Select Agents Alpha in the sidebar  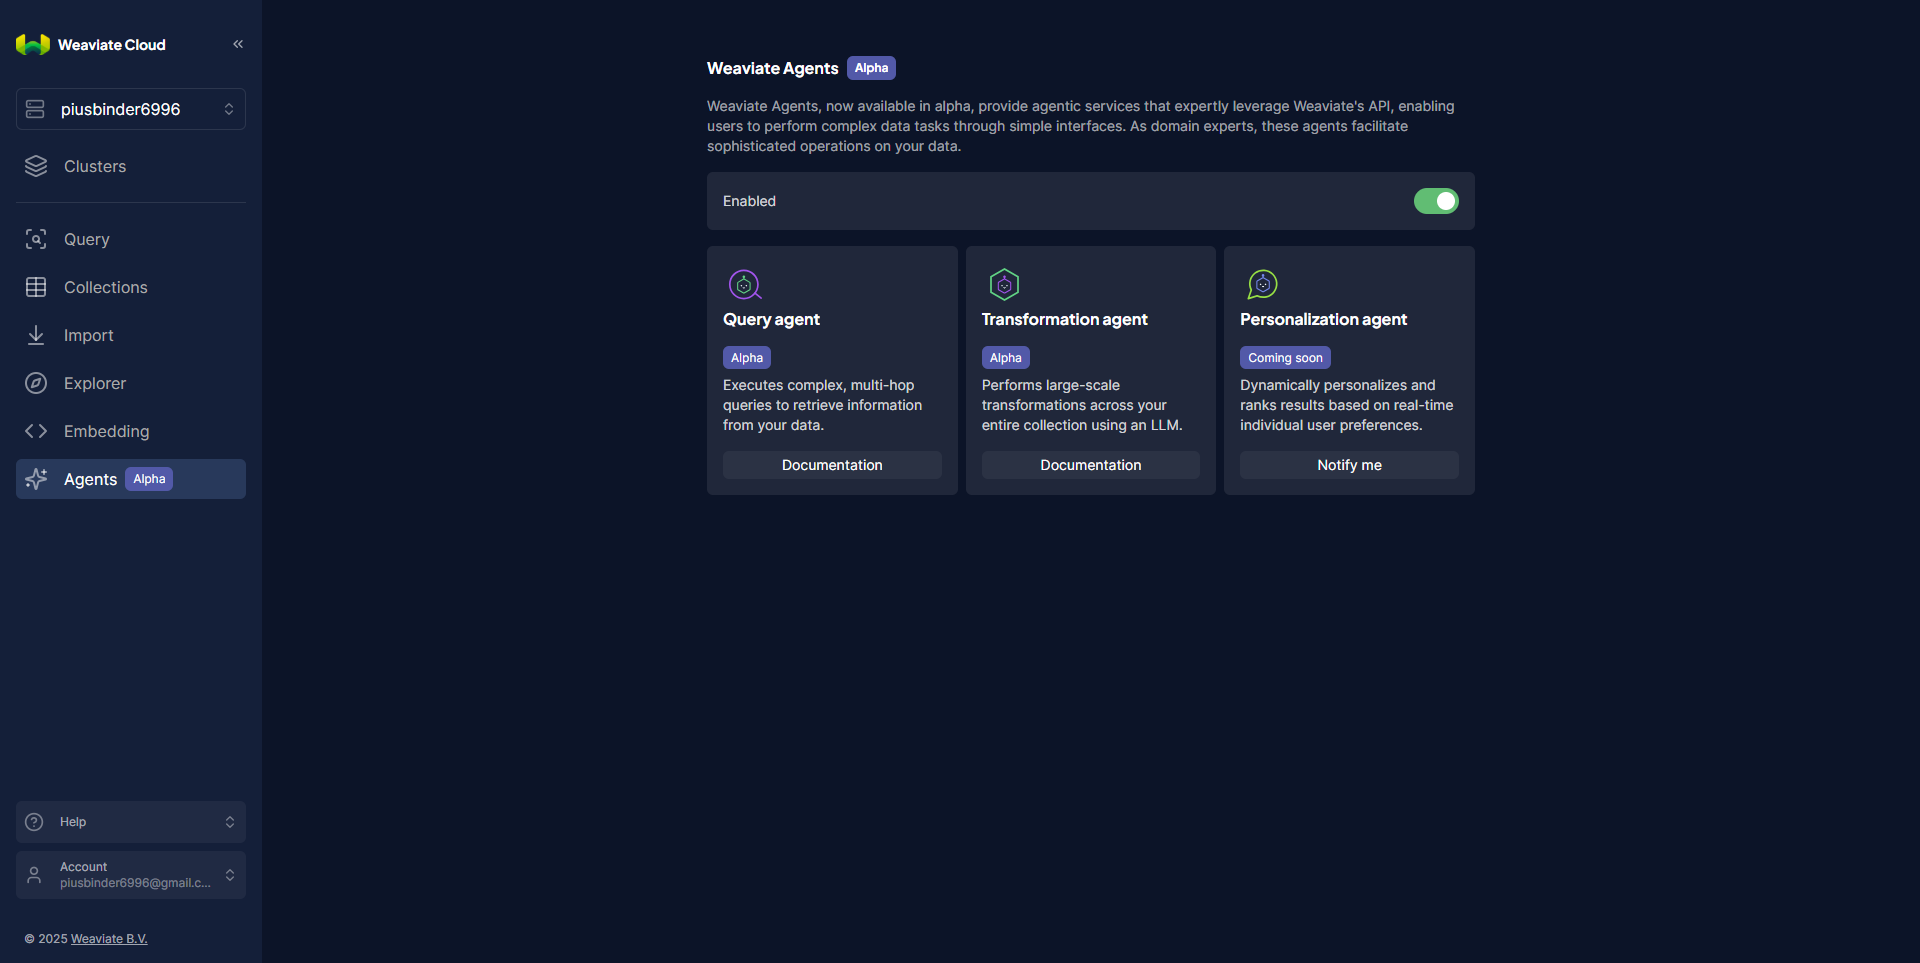click(131, 479)
